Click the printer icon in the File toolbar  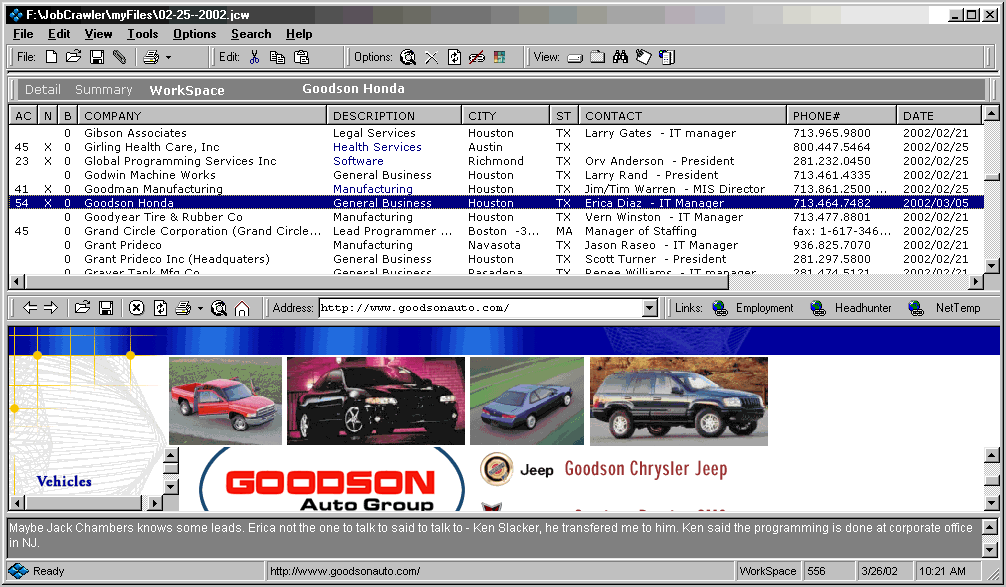[x=151, y=57]
